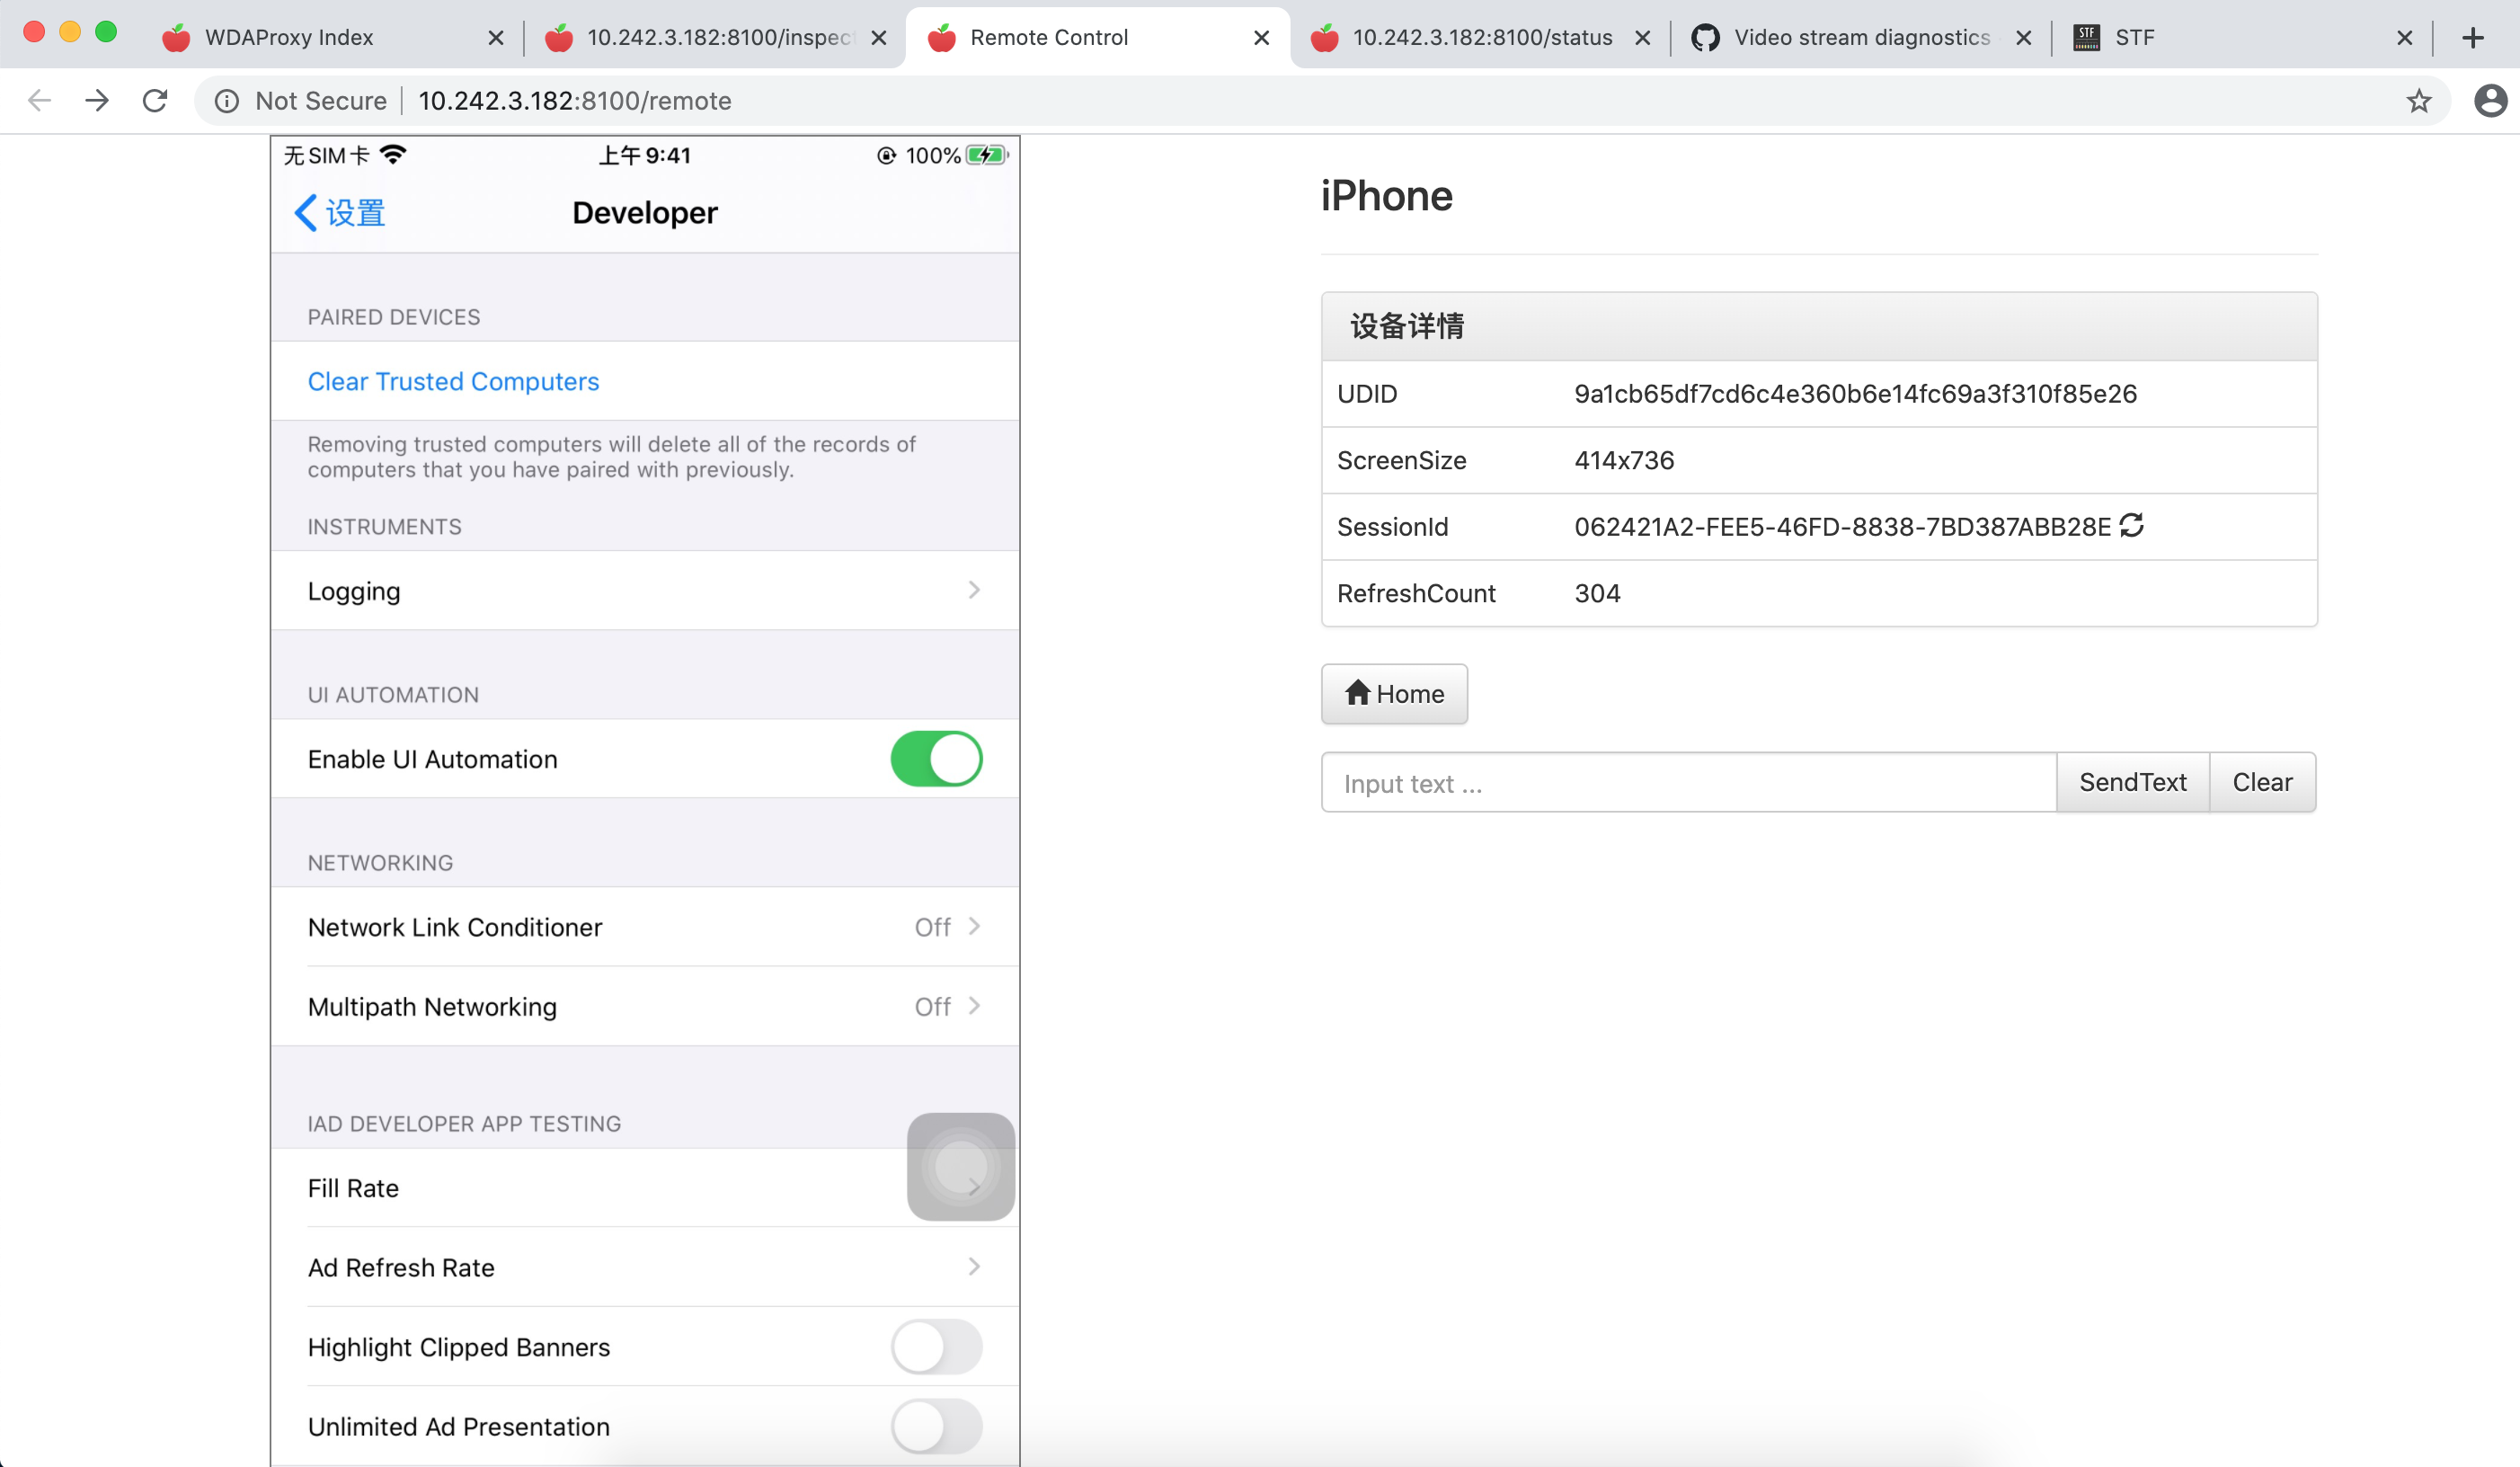2520x1467 pixels.
Task: Click the Clear Trusted Computers link
Action: tap(453, 381)
